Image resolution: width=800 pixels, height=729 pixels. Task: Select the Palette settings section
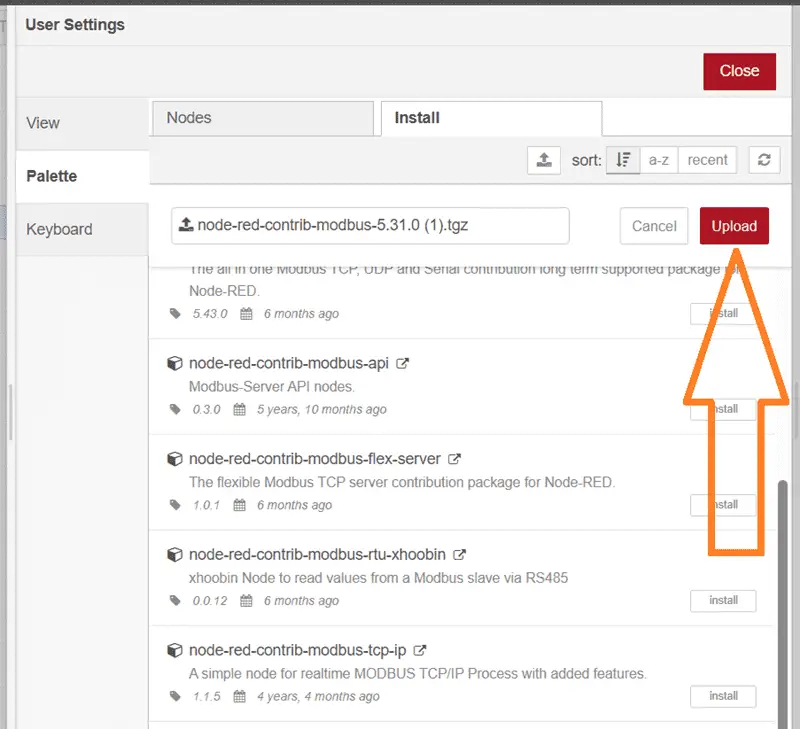(x=82, y=176)
